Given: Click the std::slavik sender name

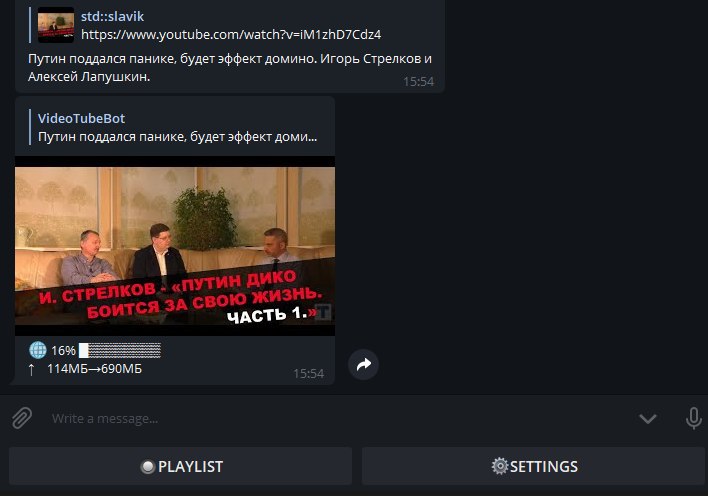Looking at the screenshot, I should point(112,16).
